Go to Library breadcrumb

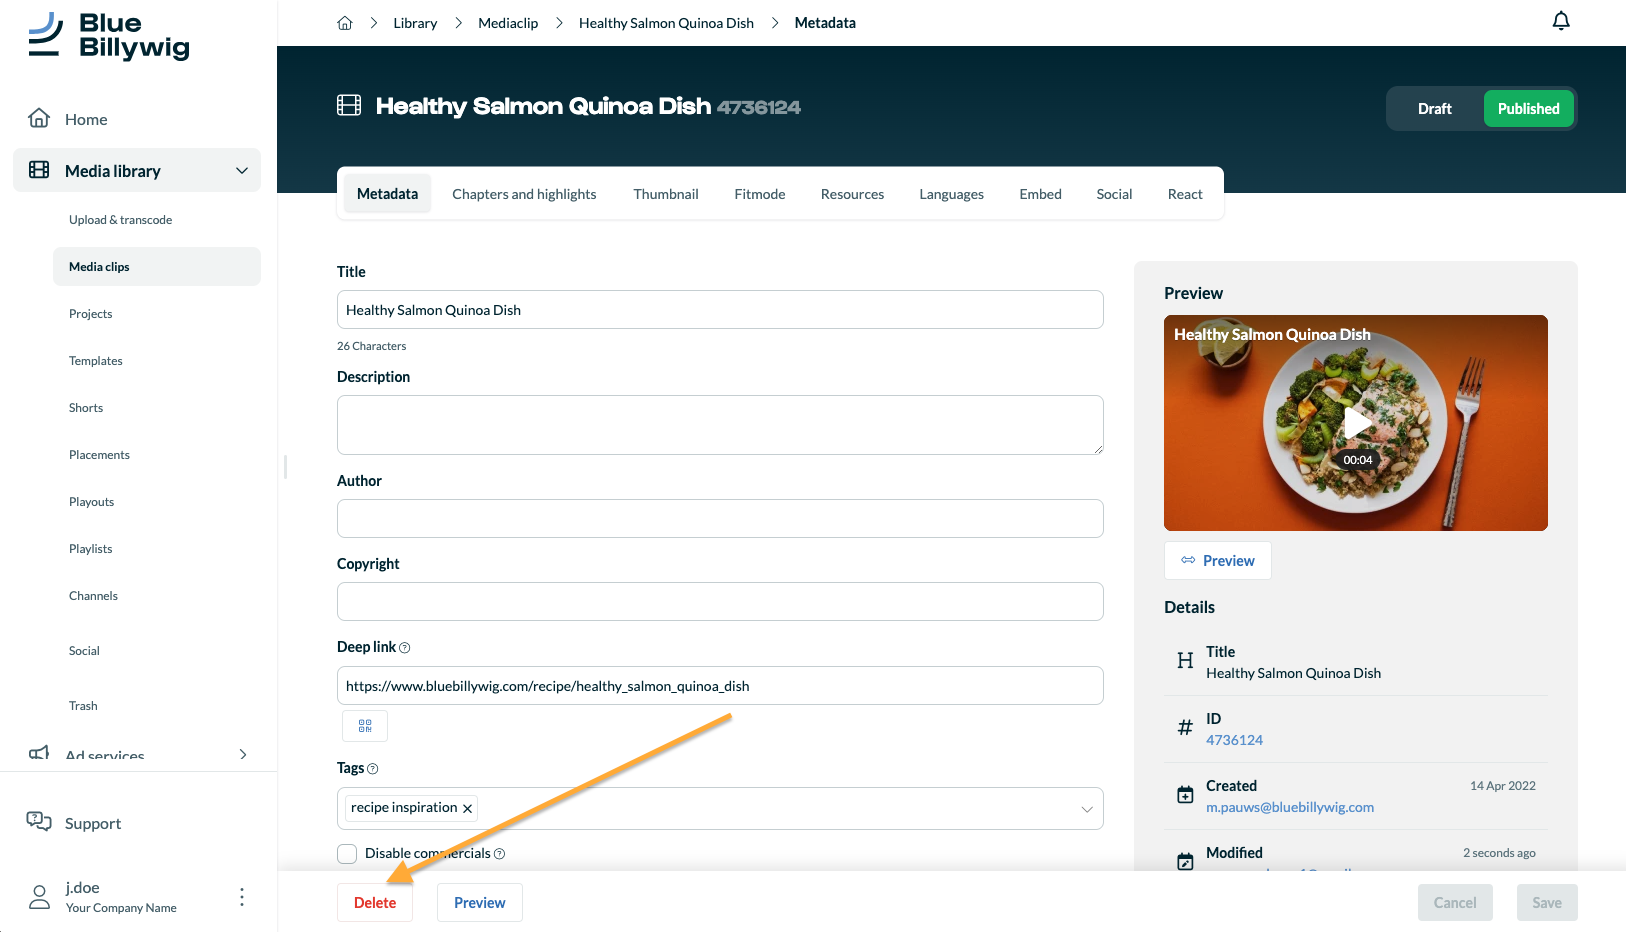tap(415, 23)
